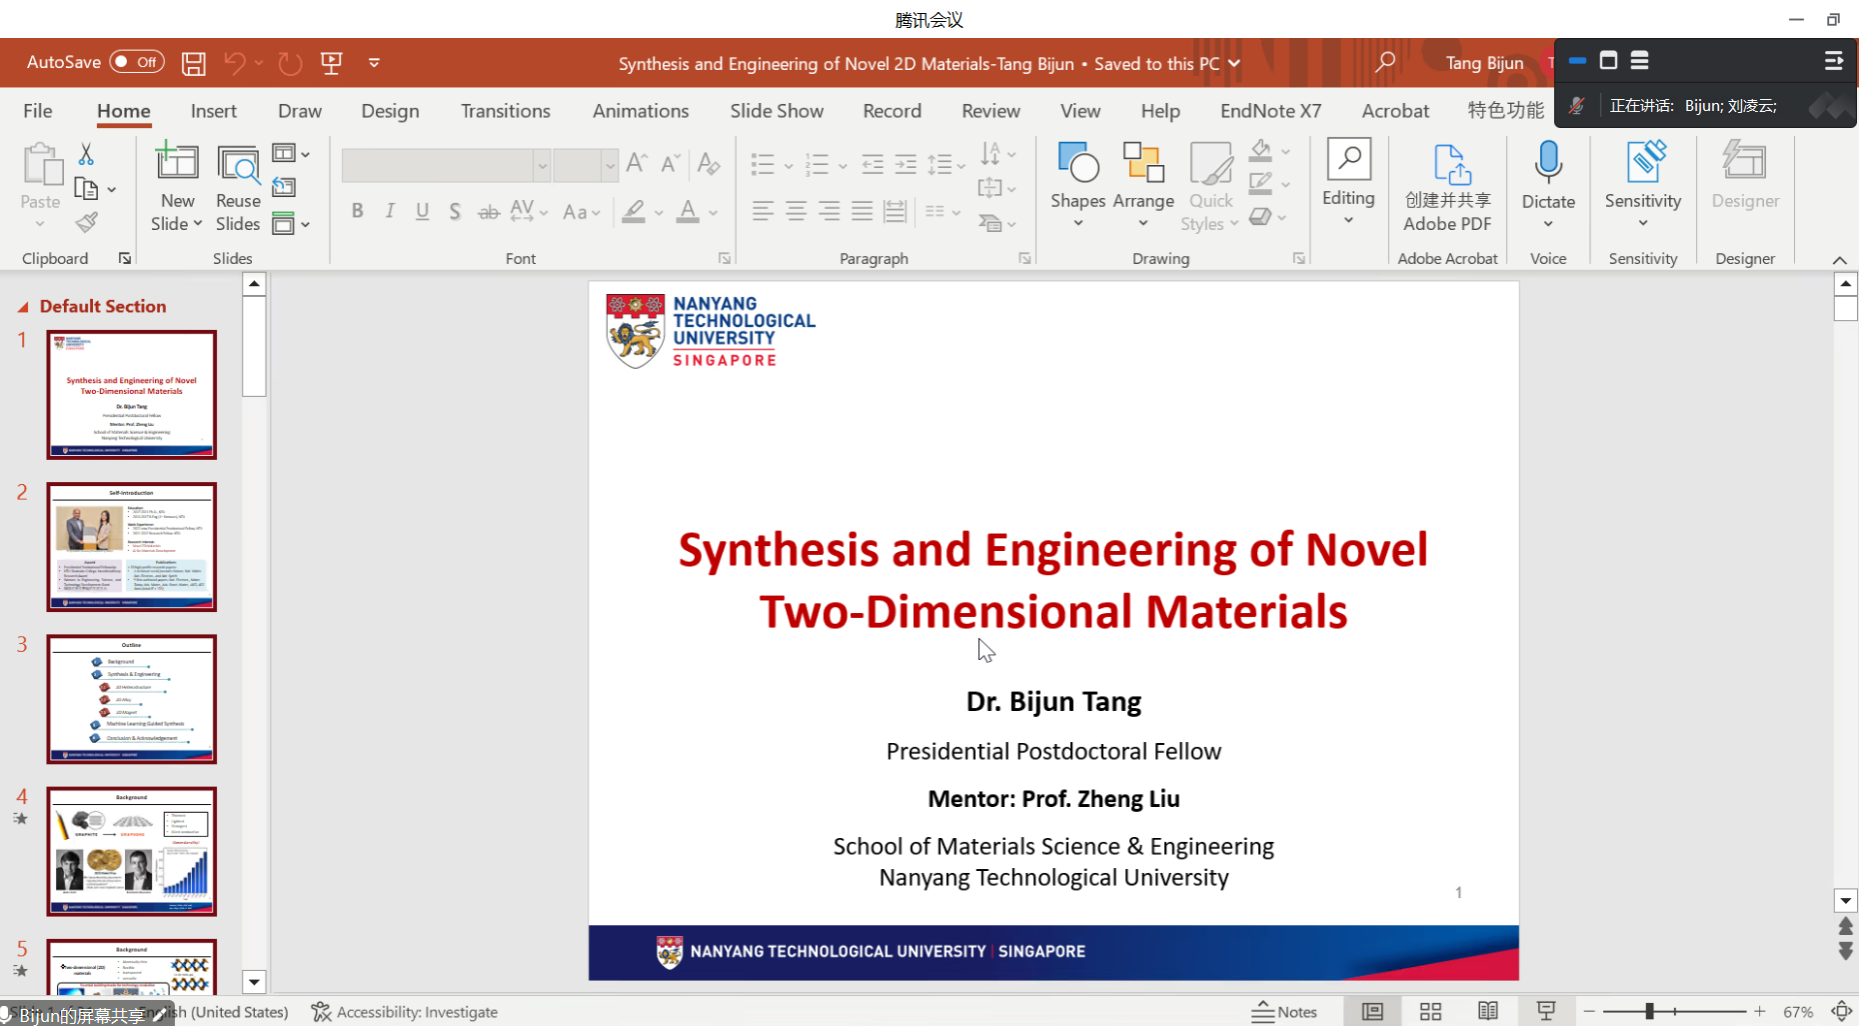Toggle Bold formatting
This screenshot has height=1029, width=1862.
357,211
